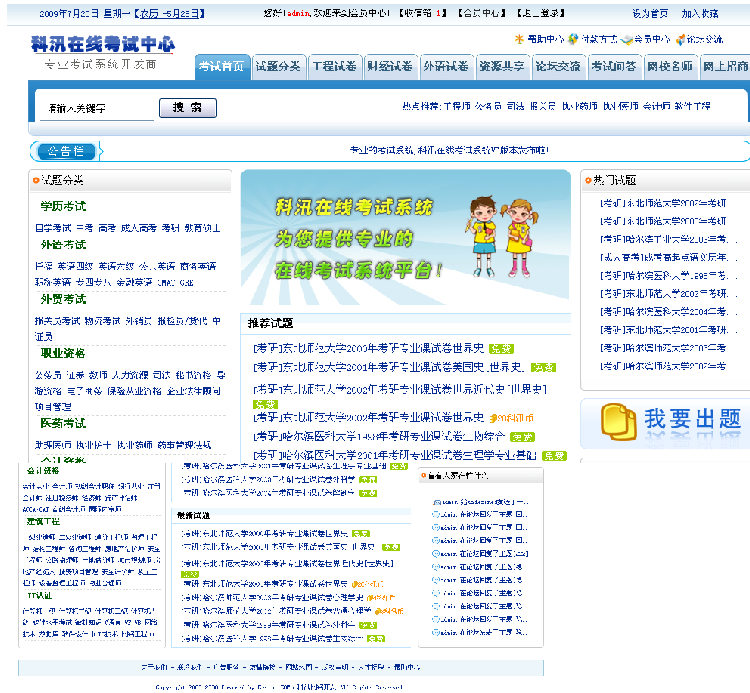Open the 职业资格 category heading
This screenshot has height=693, width=750.
pyautogui.click(x=63, y=353)
